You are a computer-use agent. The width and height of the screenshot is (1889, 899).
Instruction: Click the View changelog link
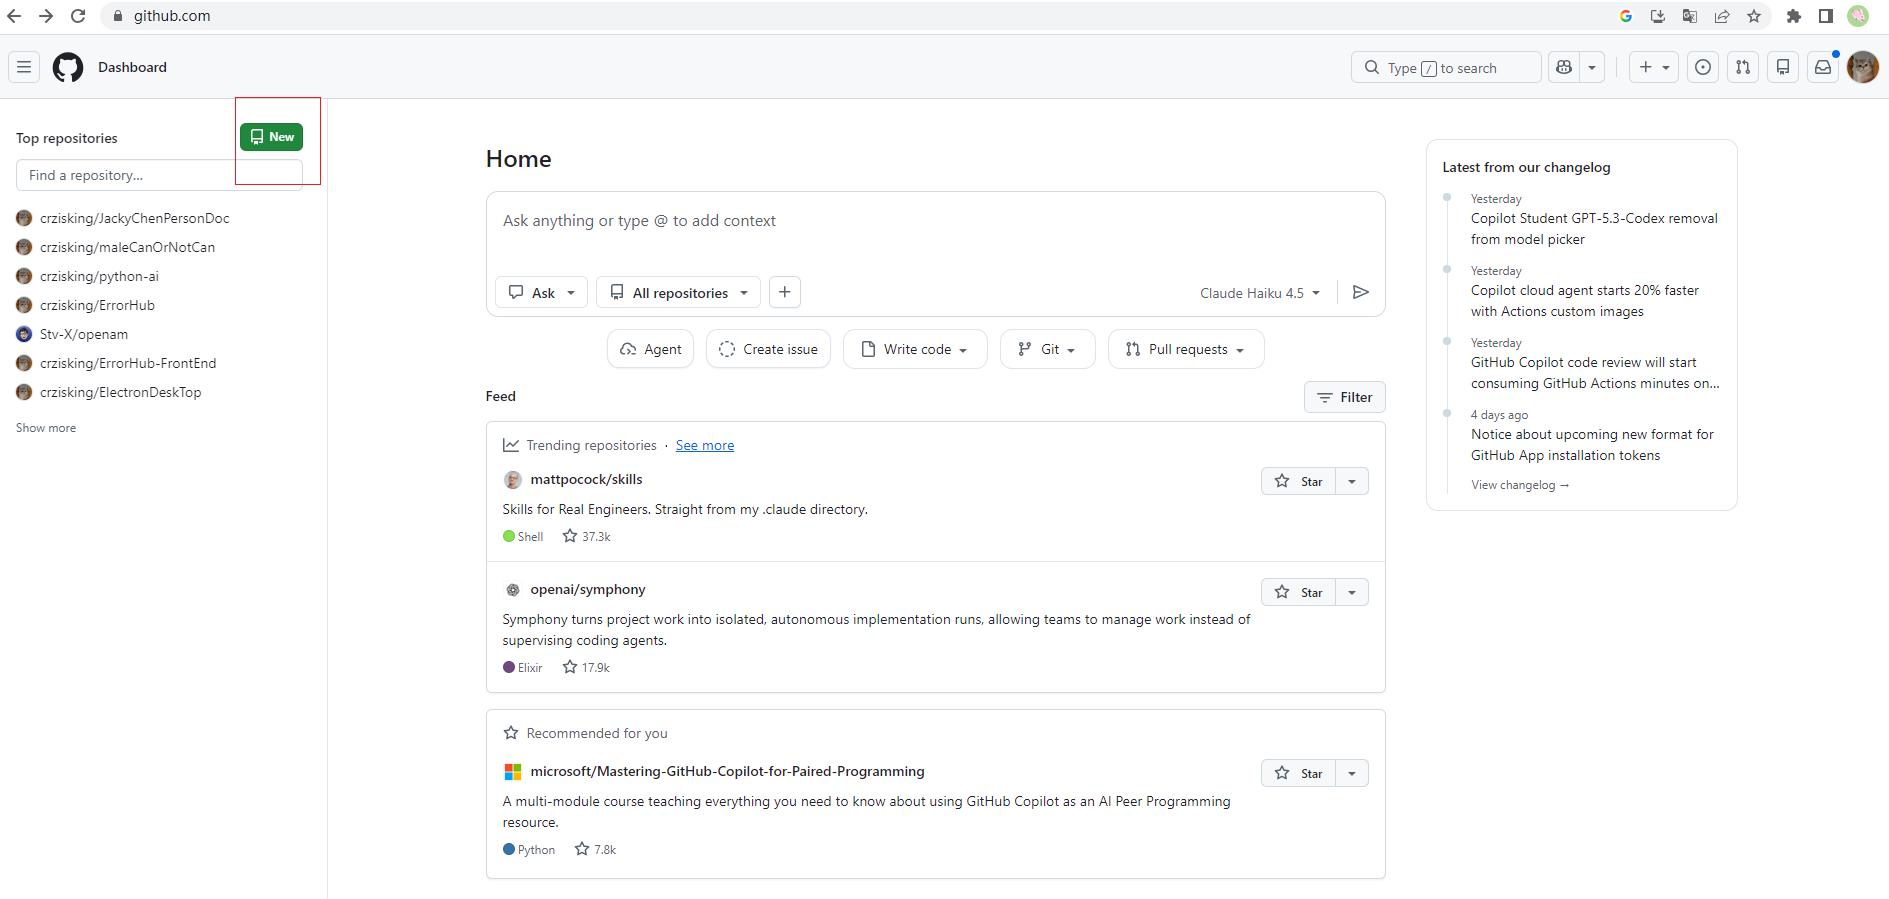coord(1520,485)
